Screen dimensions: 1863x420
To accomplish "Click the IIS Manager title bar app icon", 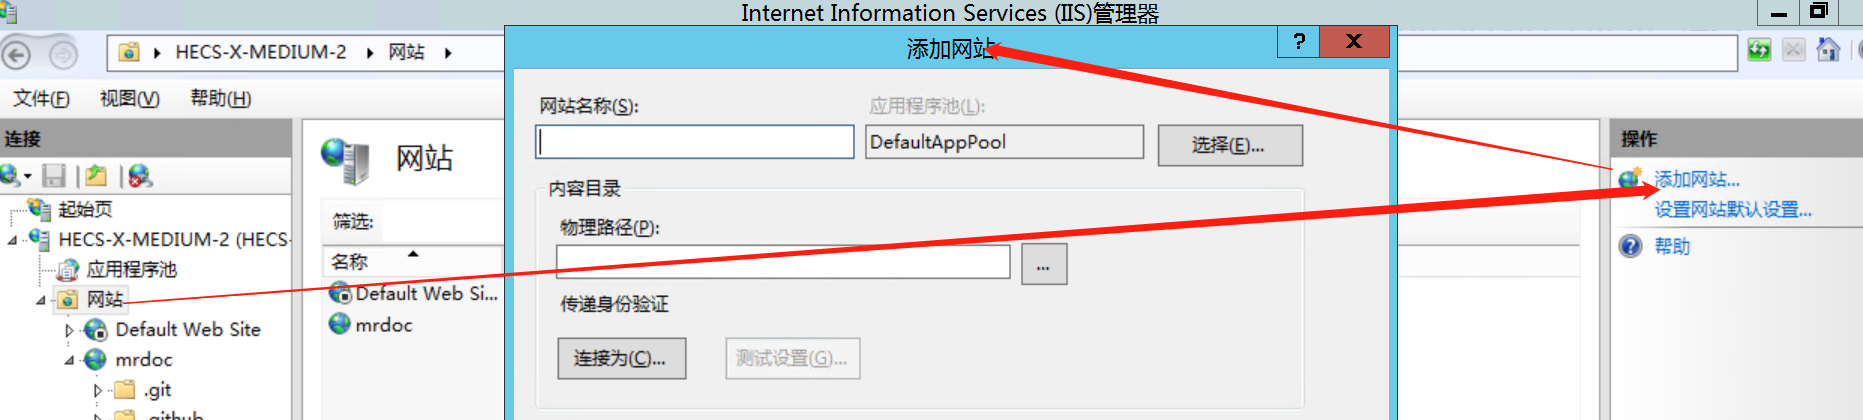I will pyautogui.click(x=9, y=12).
